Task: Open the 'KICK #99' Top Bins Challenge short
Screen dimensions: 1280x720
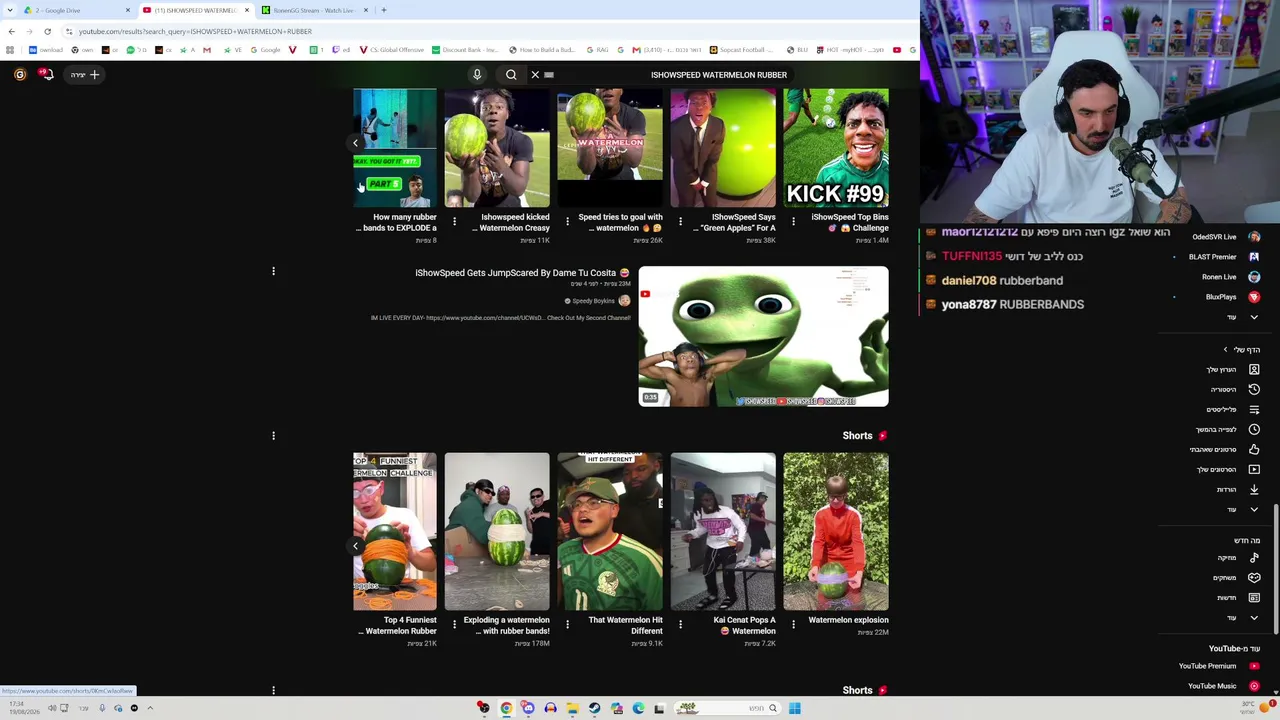Action: pyautogui.click(x=836, y=148)
